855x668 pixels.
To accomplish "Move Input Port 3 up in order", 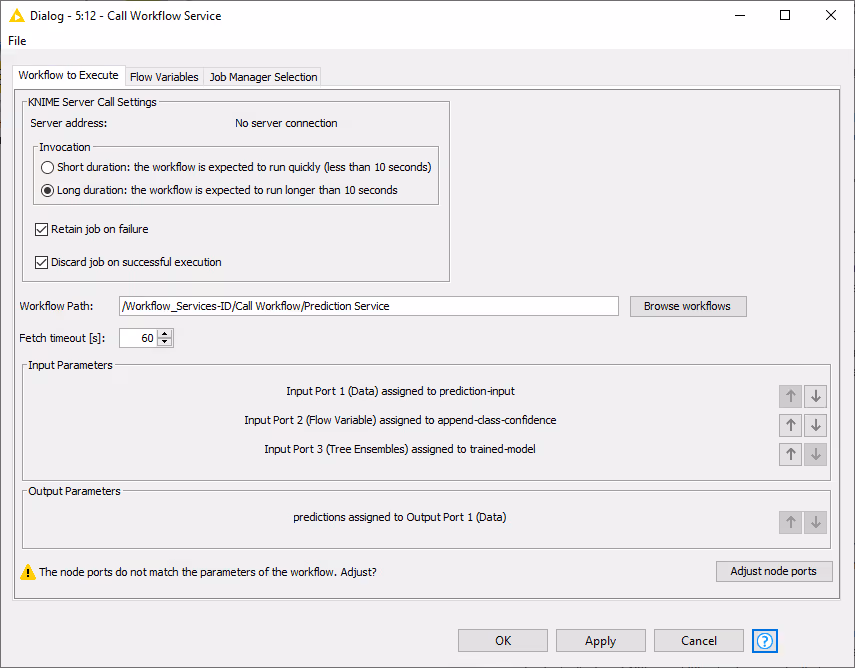I will (x=790, y=454).
